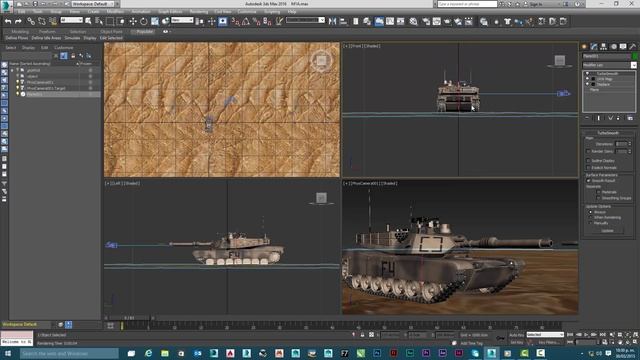640x360 pixels.
Task: Click the Update button in TurboSmooth
Action: (x=607, y=231)
